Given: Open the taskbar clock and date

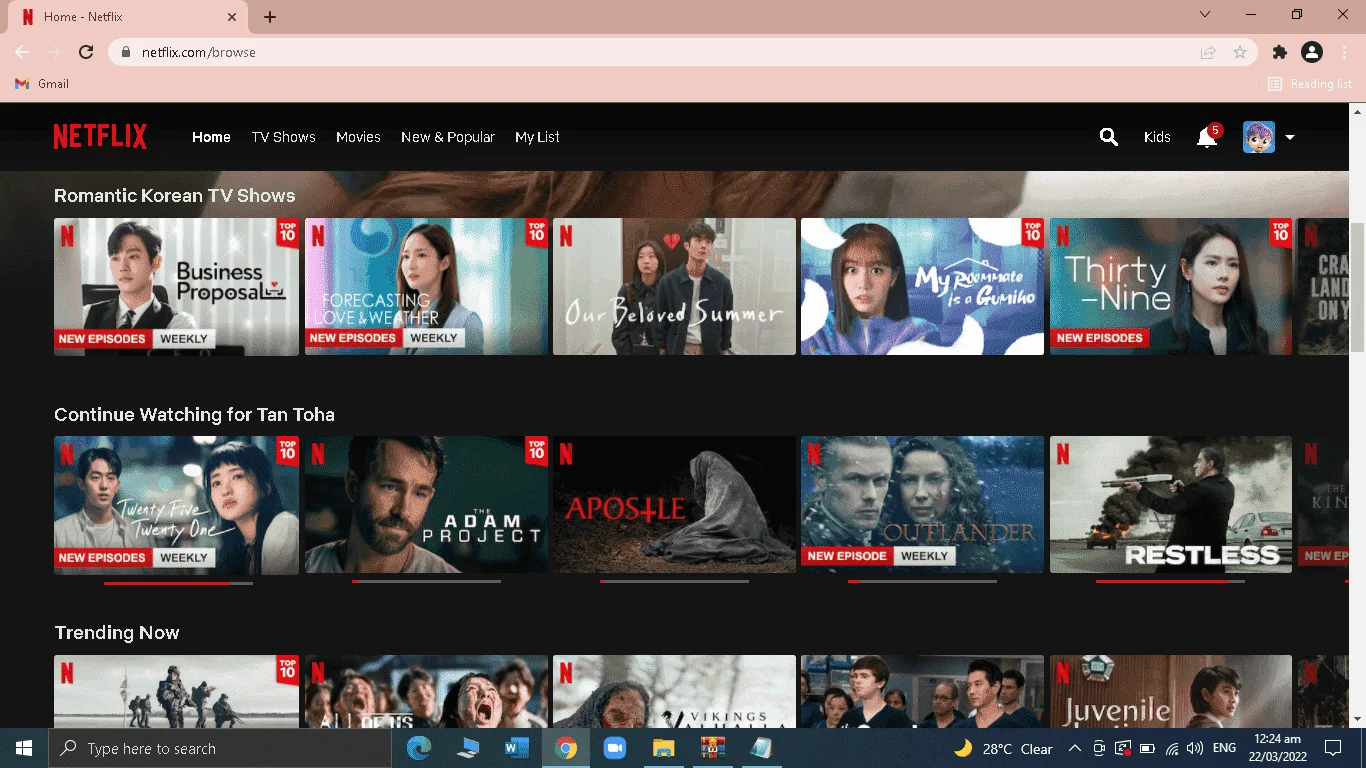Looking at the screenshot, I should [1279, 748].
